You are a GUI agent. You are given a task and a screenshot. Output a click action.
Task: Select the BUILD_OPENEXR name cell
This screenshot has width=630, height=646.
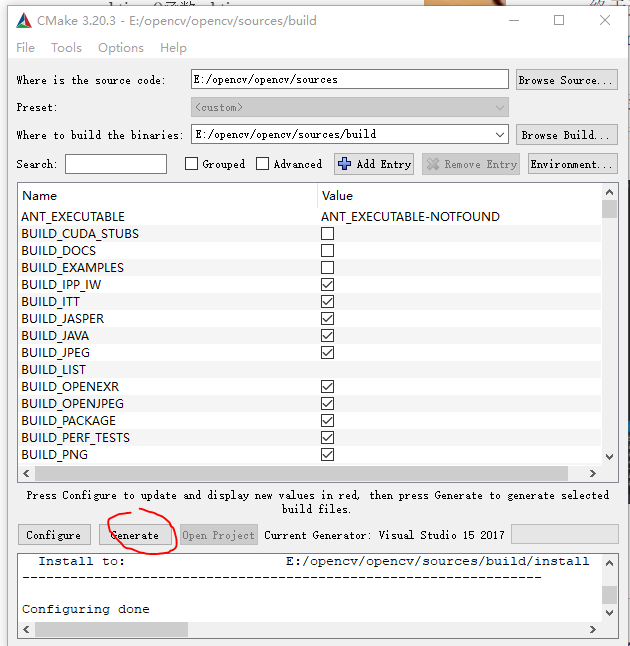tap(70, 386)
